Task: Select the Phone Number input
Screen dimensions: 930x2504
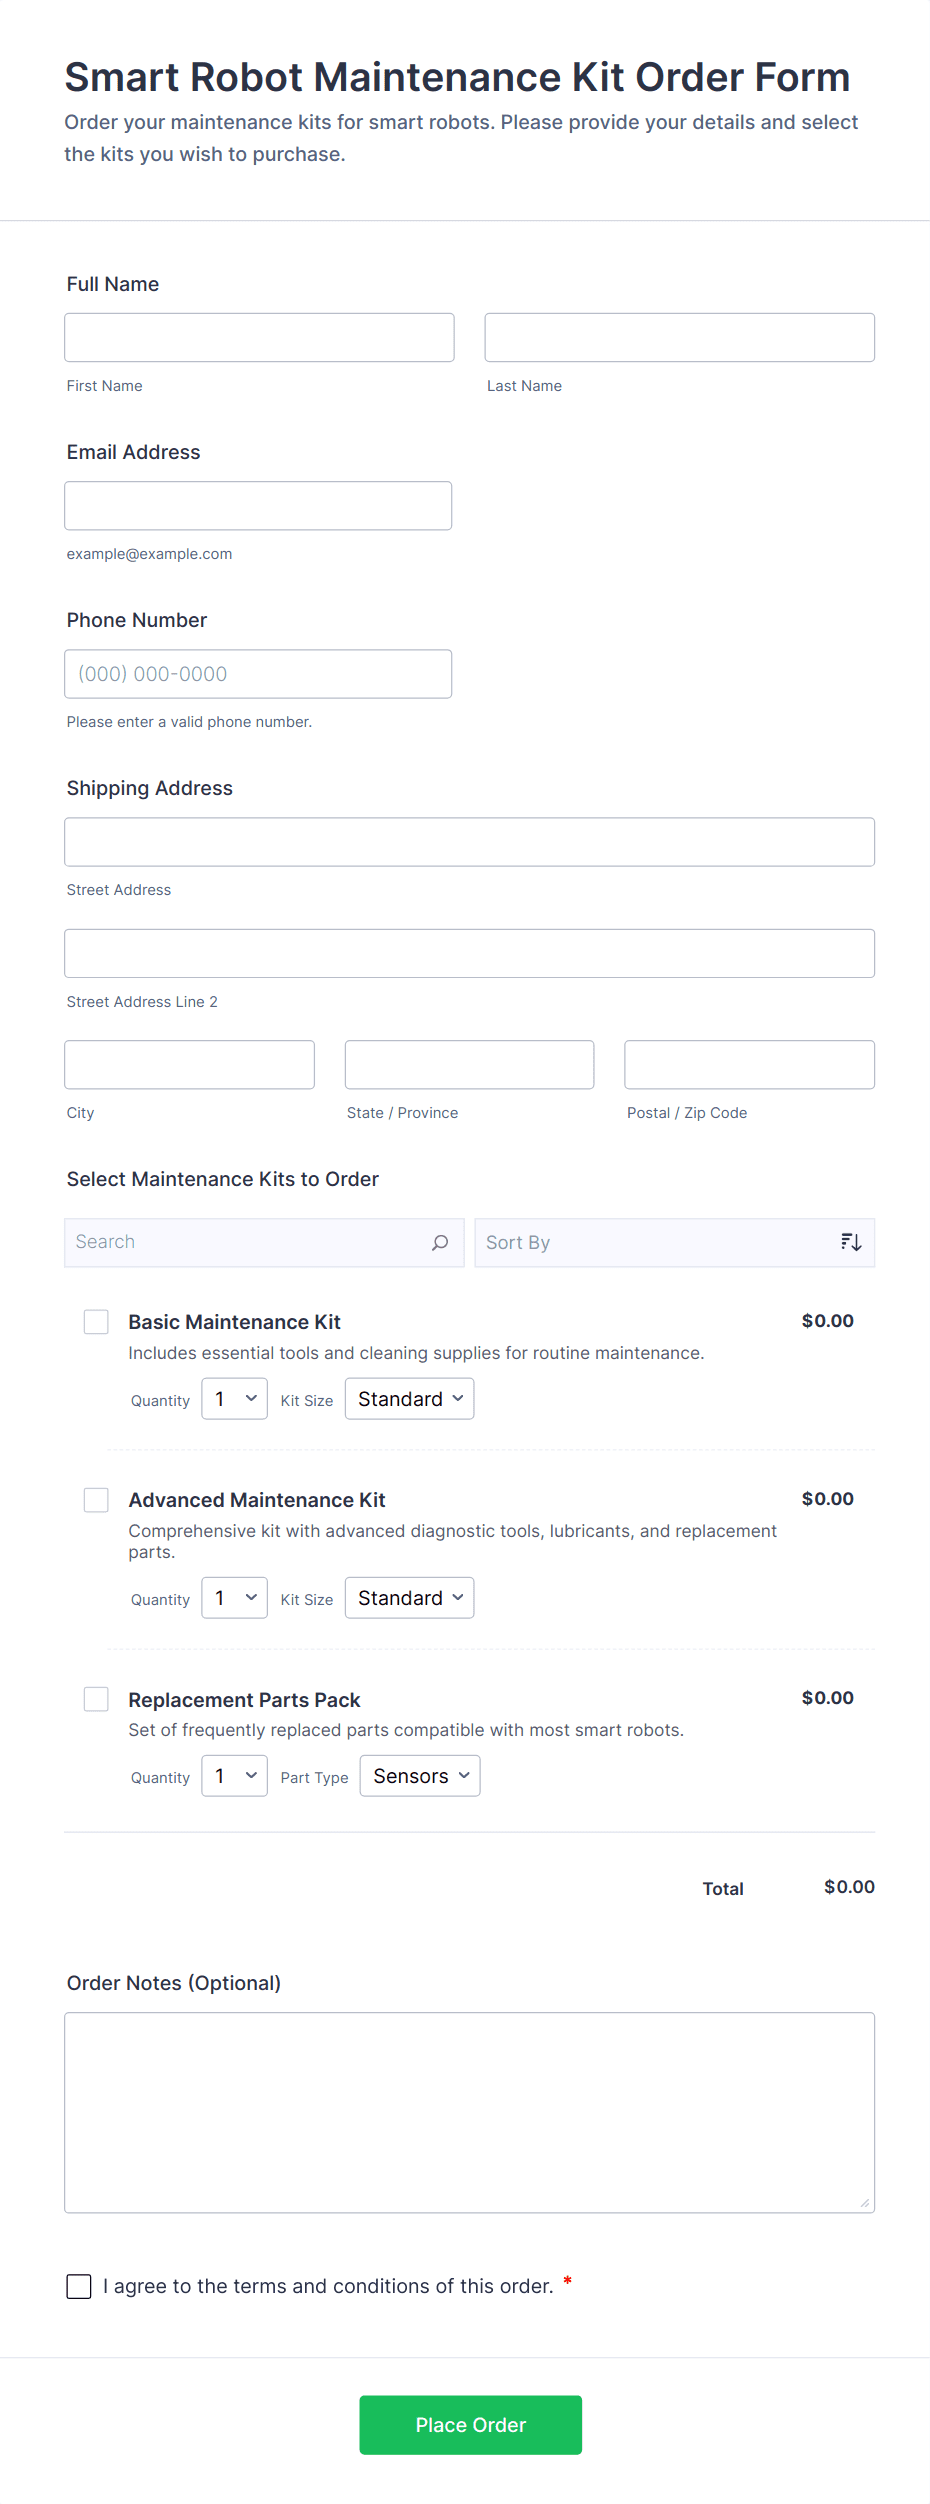Action: click(x=258, y=674)
